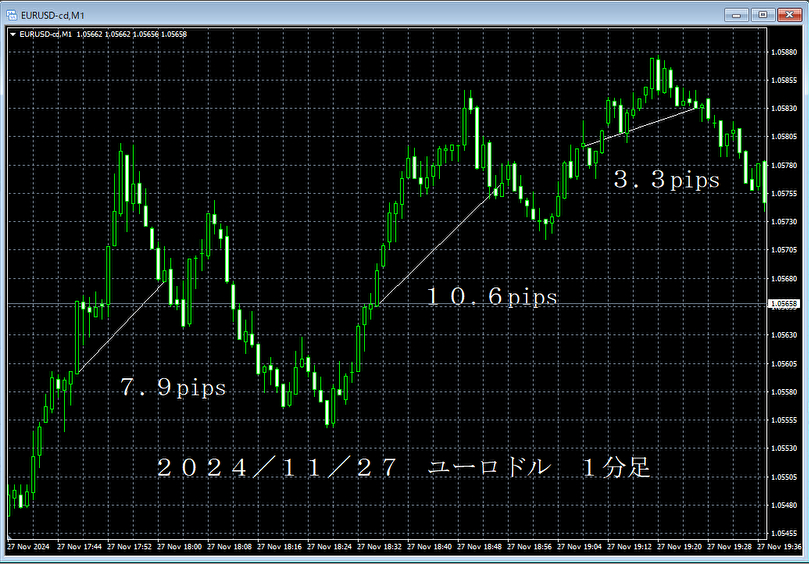Click the 27 Nov 2024 time axis label
The height and width of the screenshot is (564, 809).
point(28,547)
